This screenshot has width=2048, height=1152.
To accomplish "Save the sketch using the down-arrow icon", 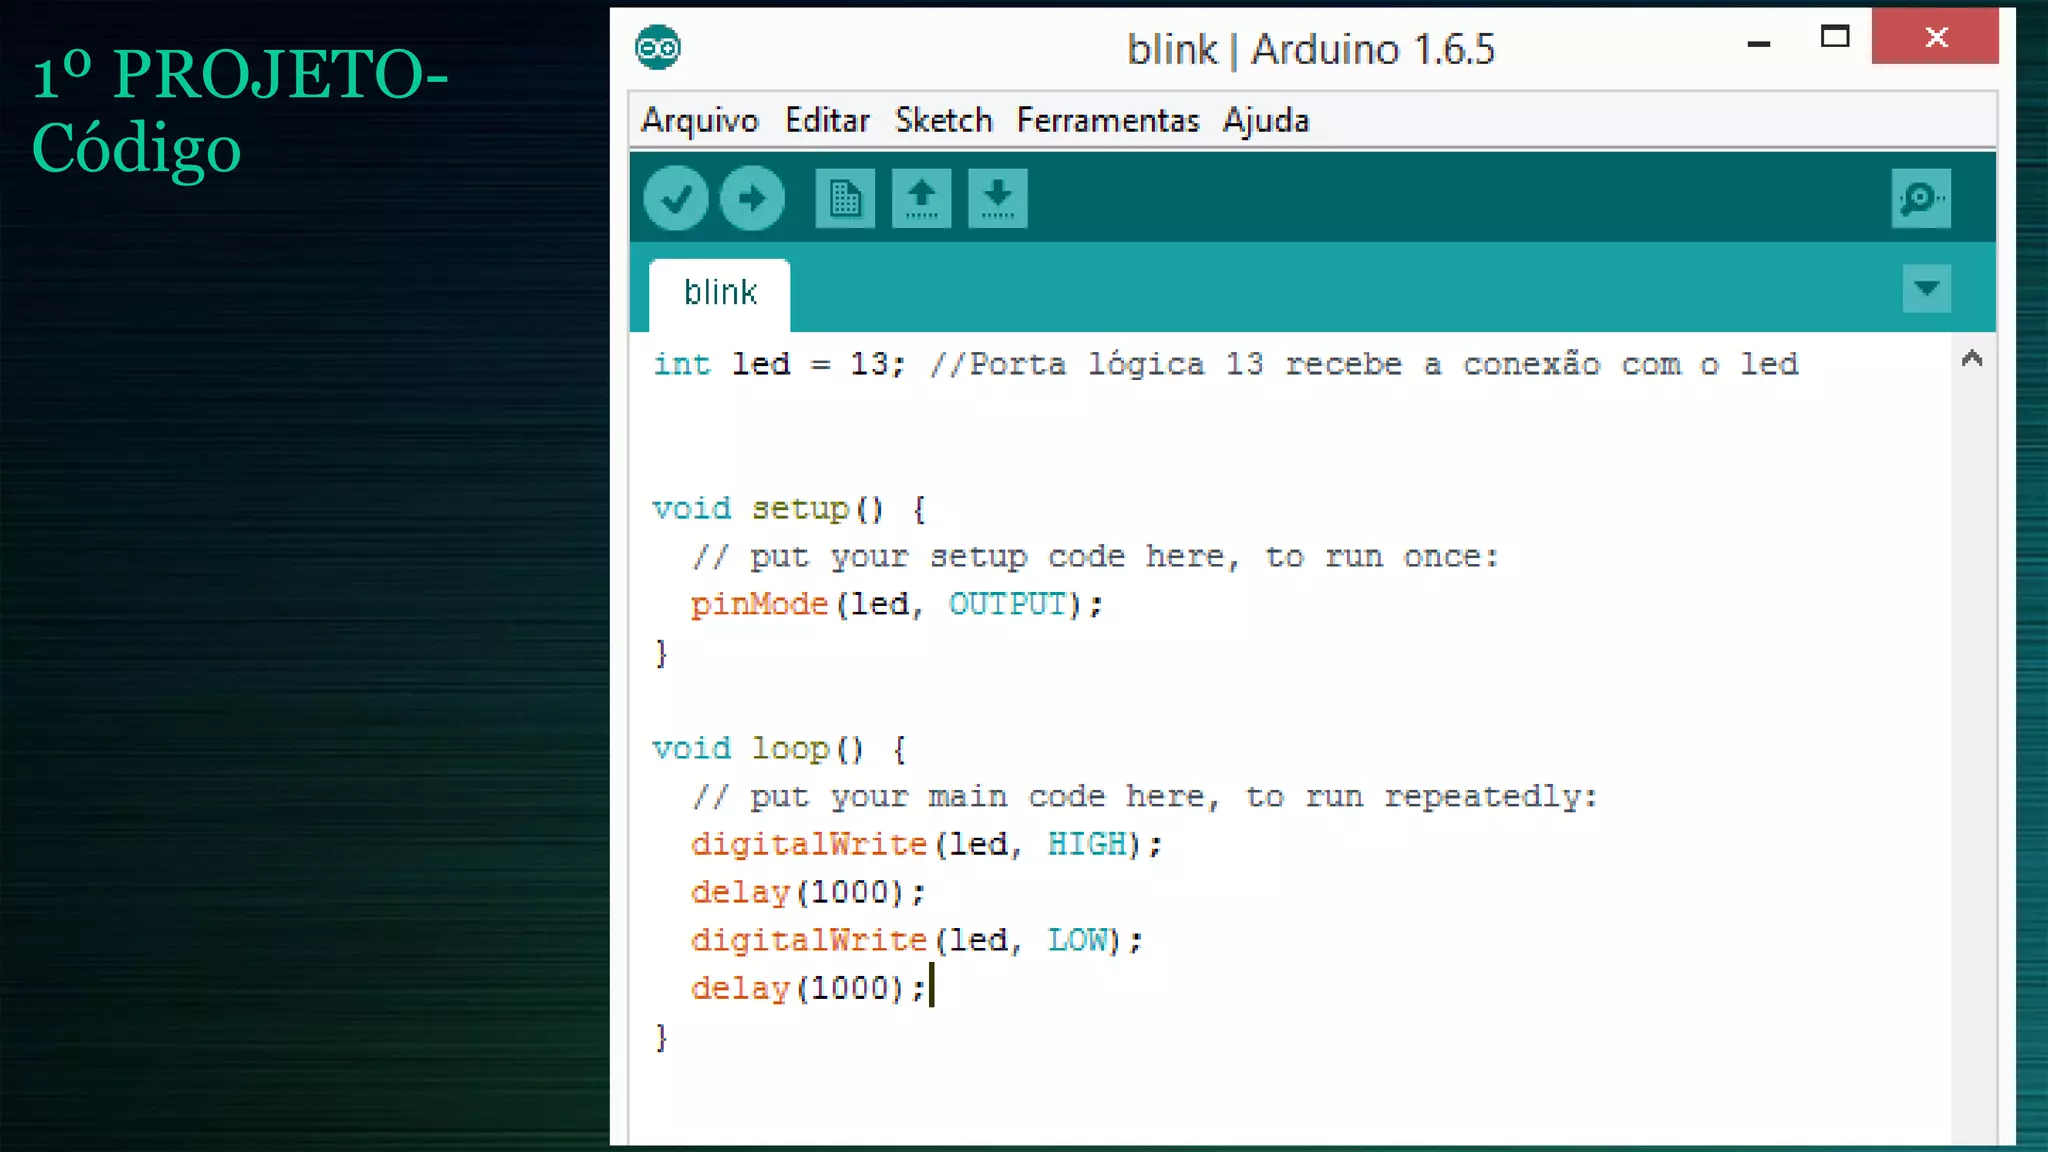I will click(x=997, y=198).
